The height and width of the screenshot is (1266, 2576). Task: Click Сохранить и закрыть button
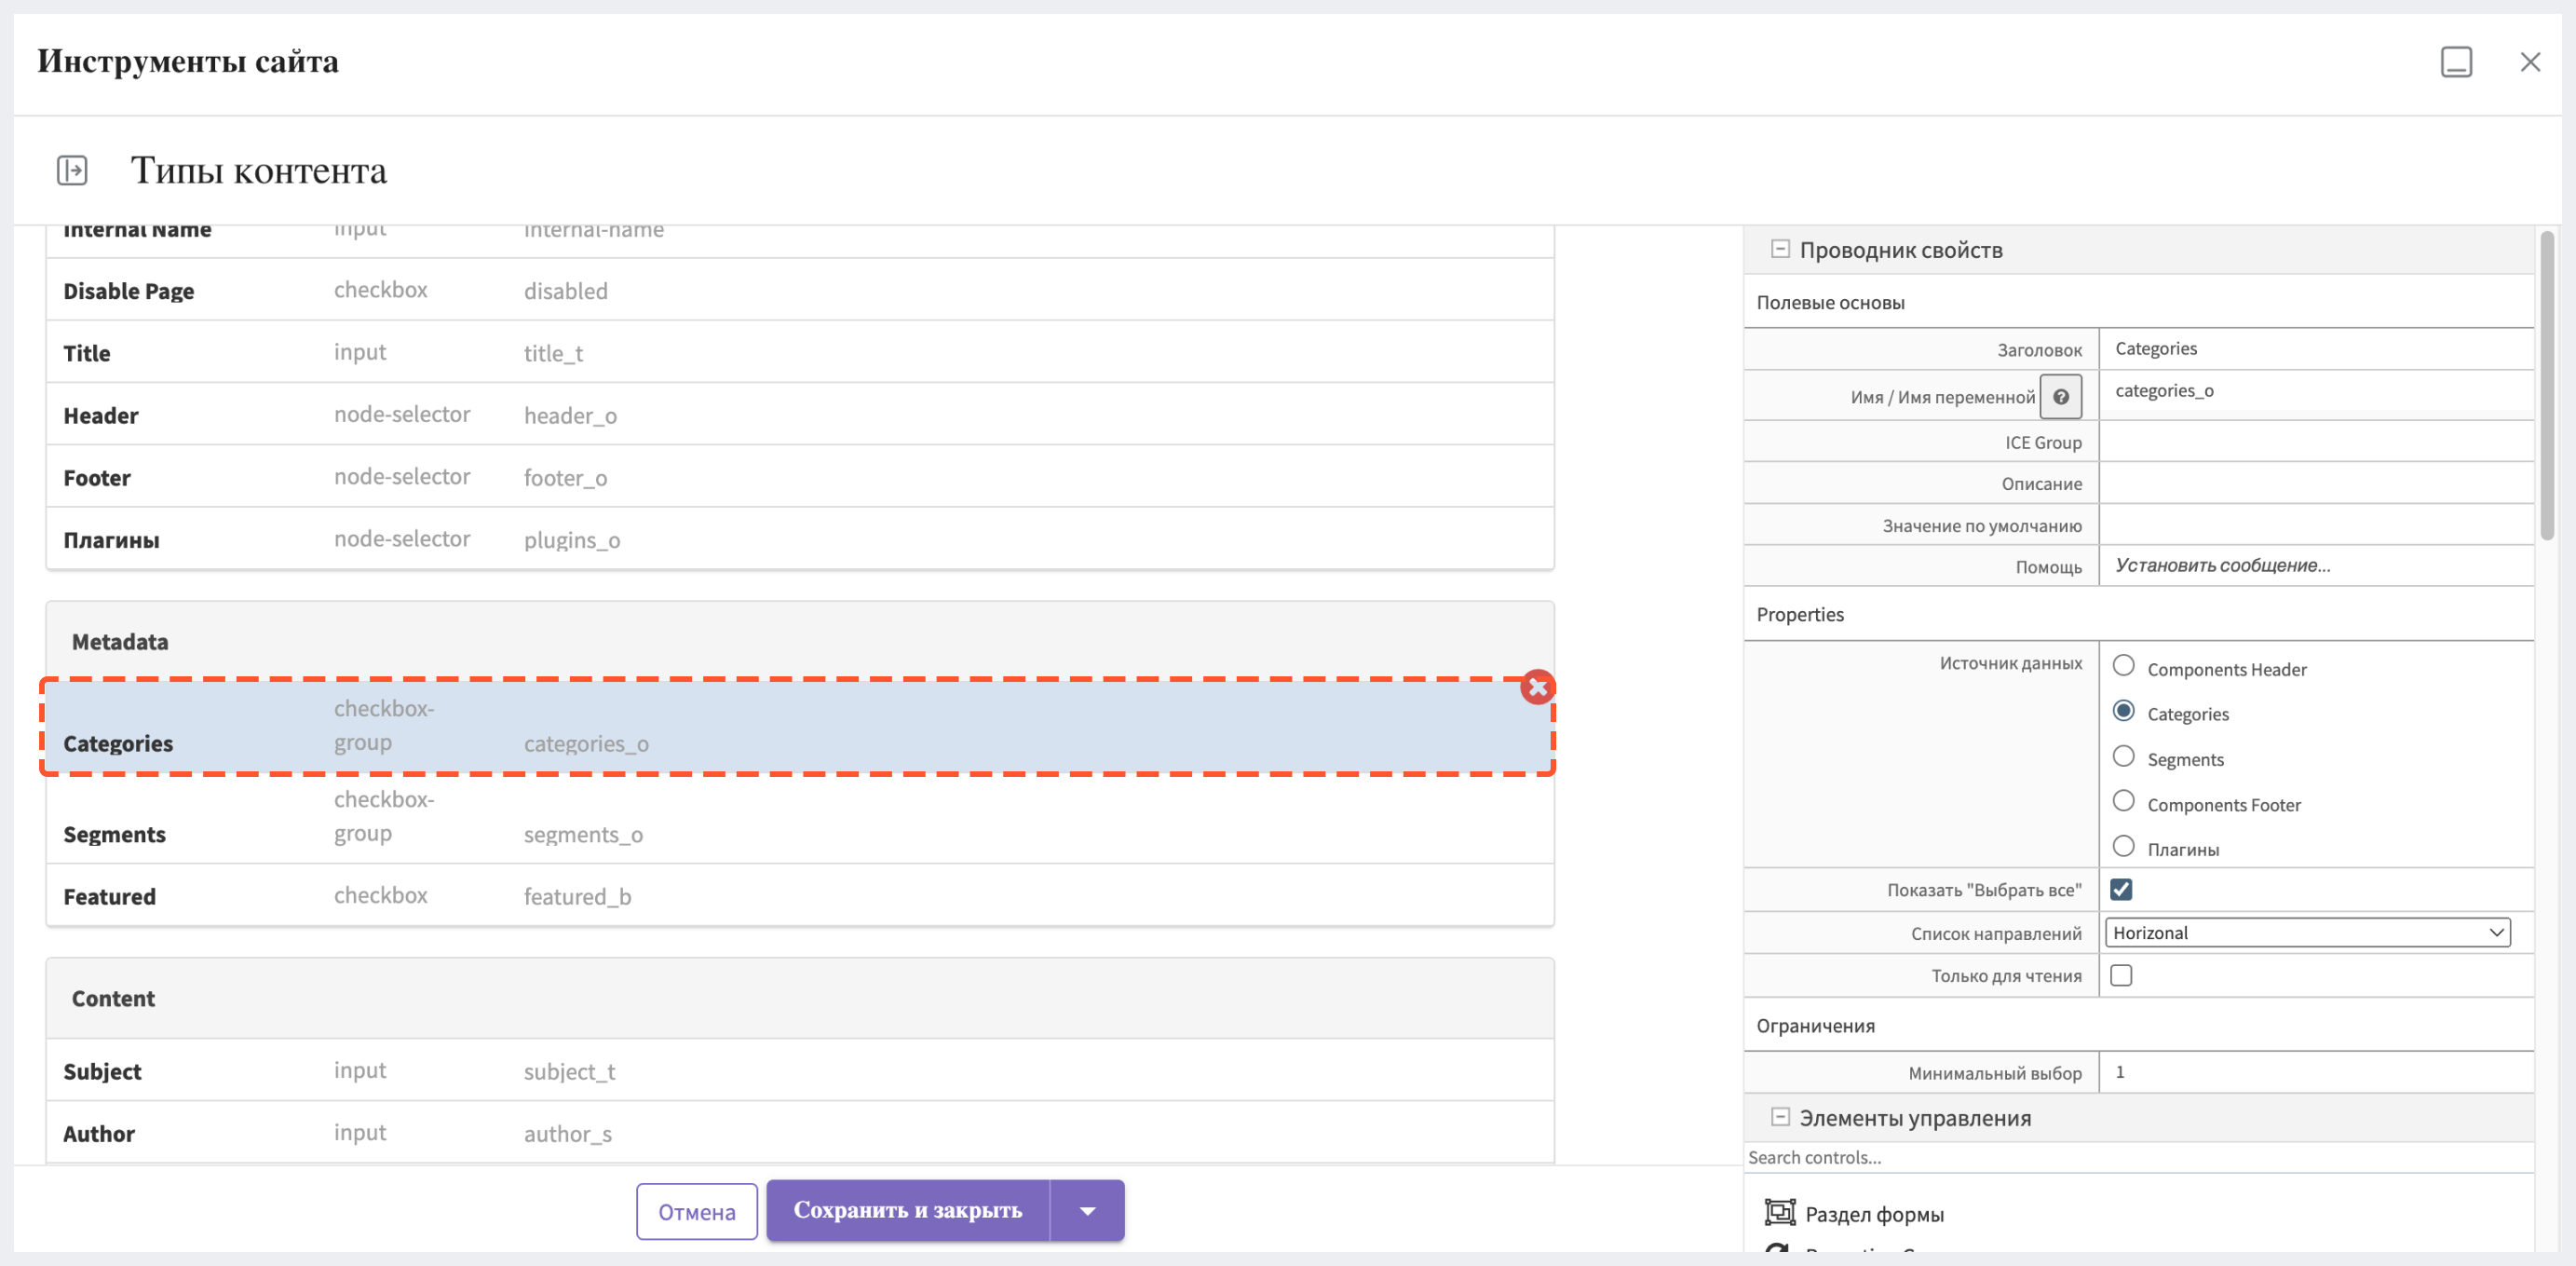907,1210
